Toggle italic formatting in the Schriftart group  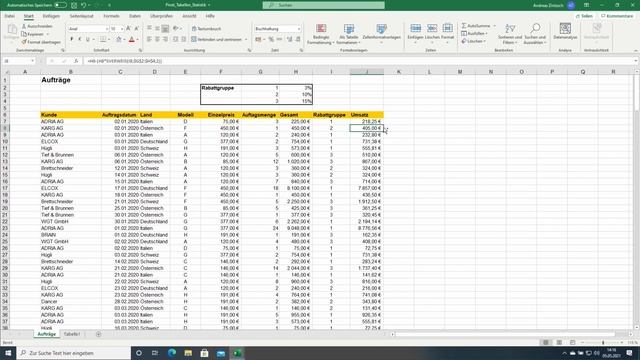click(80, 39)
